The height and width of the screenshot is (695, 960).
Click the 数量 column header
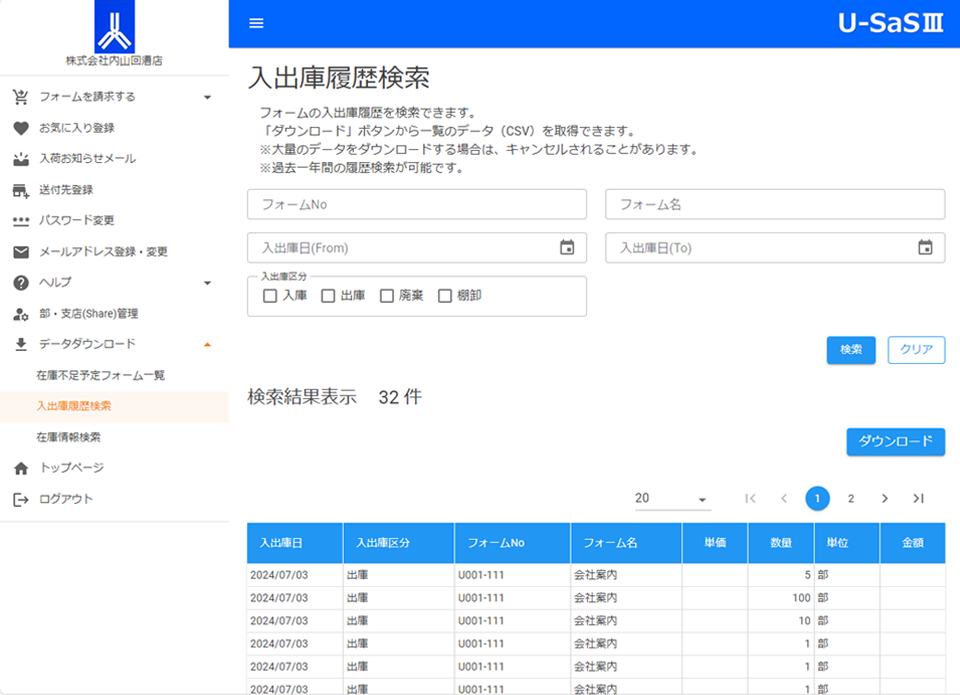click(x=781, y=543)
